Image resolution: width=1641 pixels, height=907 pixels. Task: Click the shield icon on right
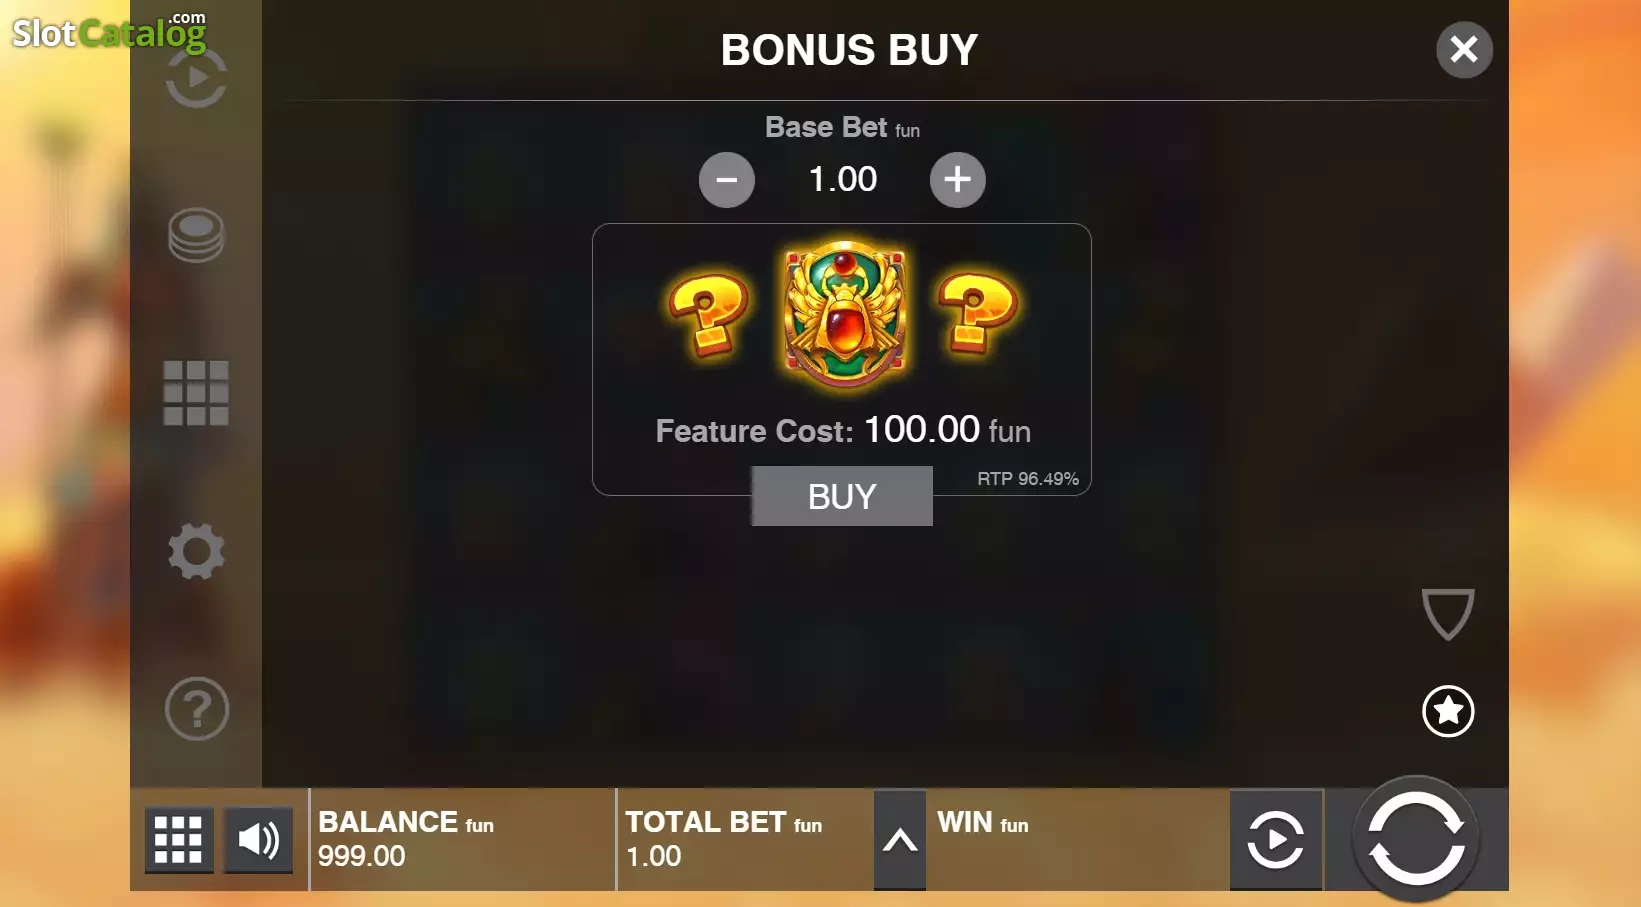[1448, 614]
